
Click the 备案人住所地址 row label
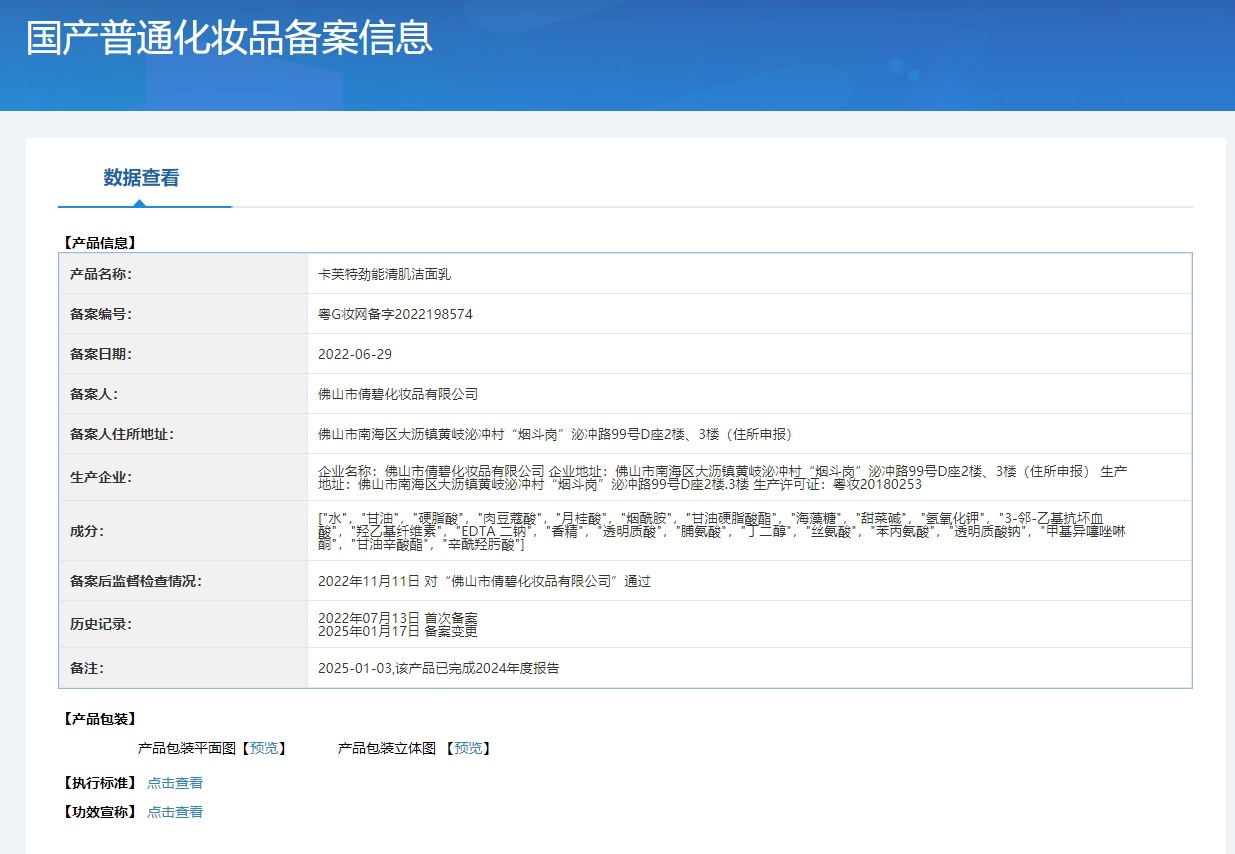(x=121, y=434)
